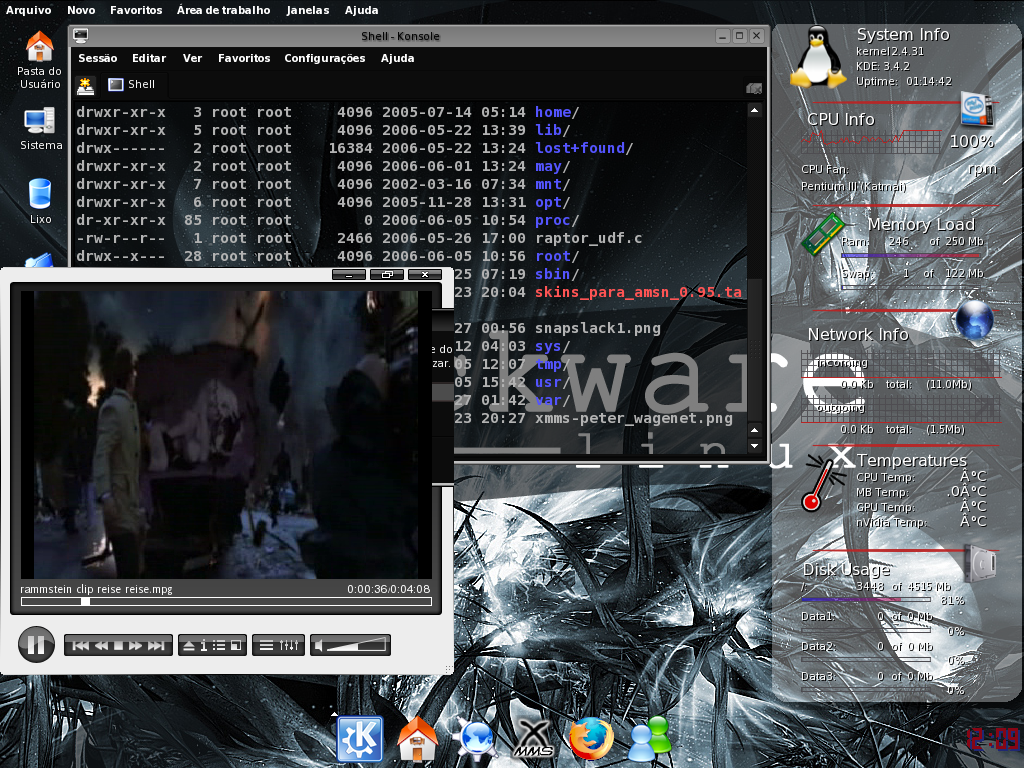Mute audio with the speaker icon
The height and width of the screenshot is (768, 1024).
(x=318, y=646)
